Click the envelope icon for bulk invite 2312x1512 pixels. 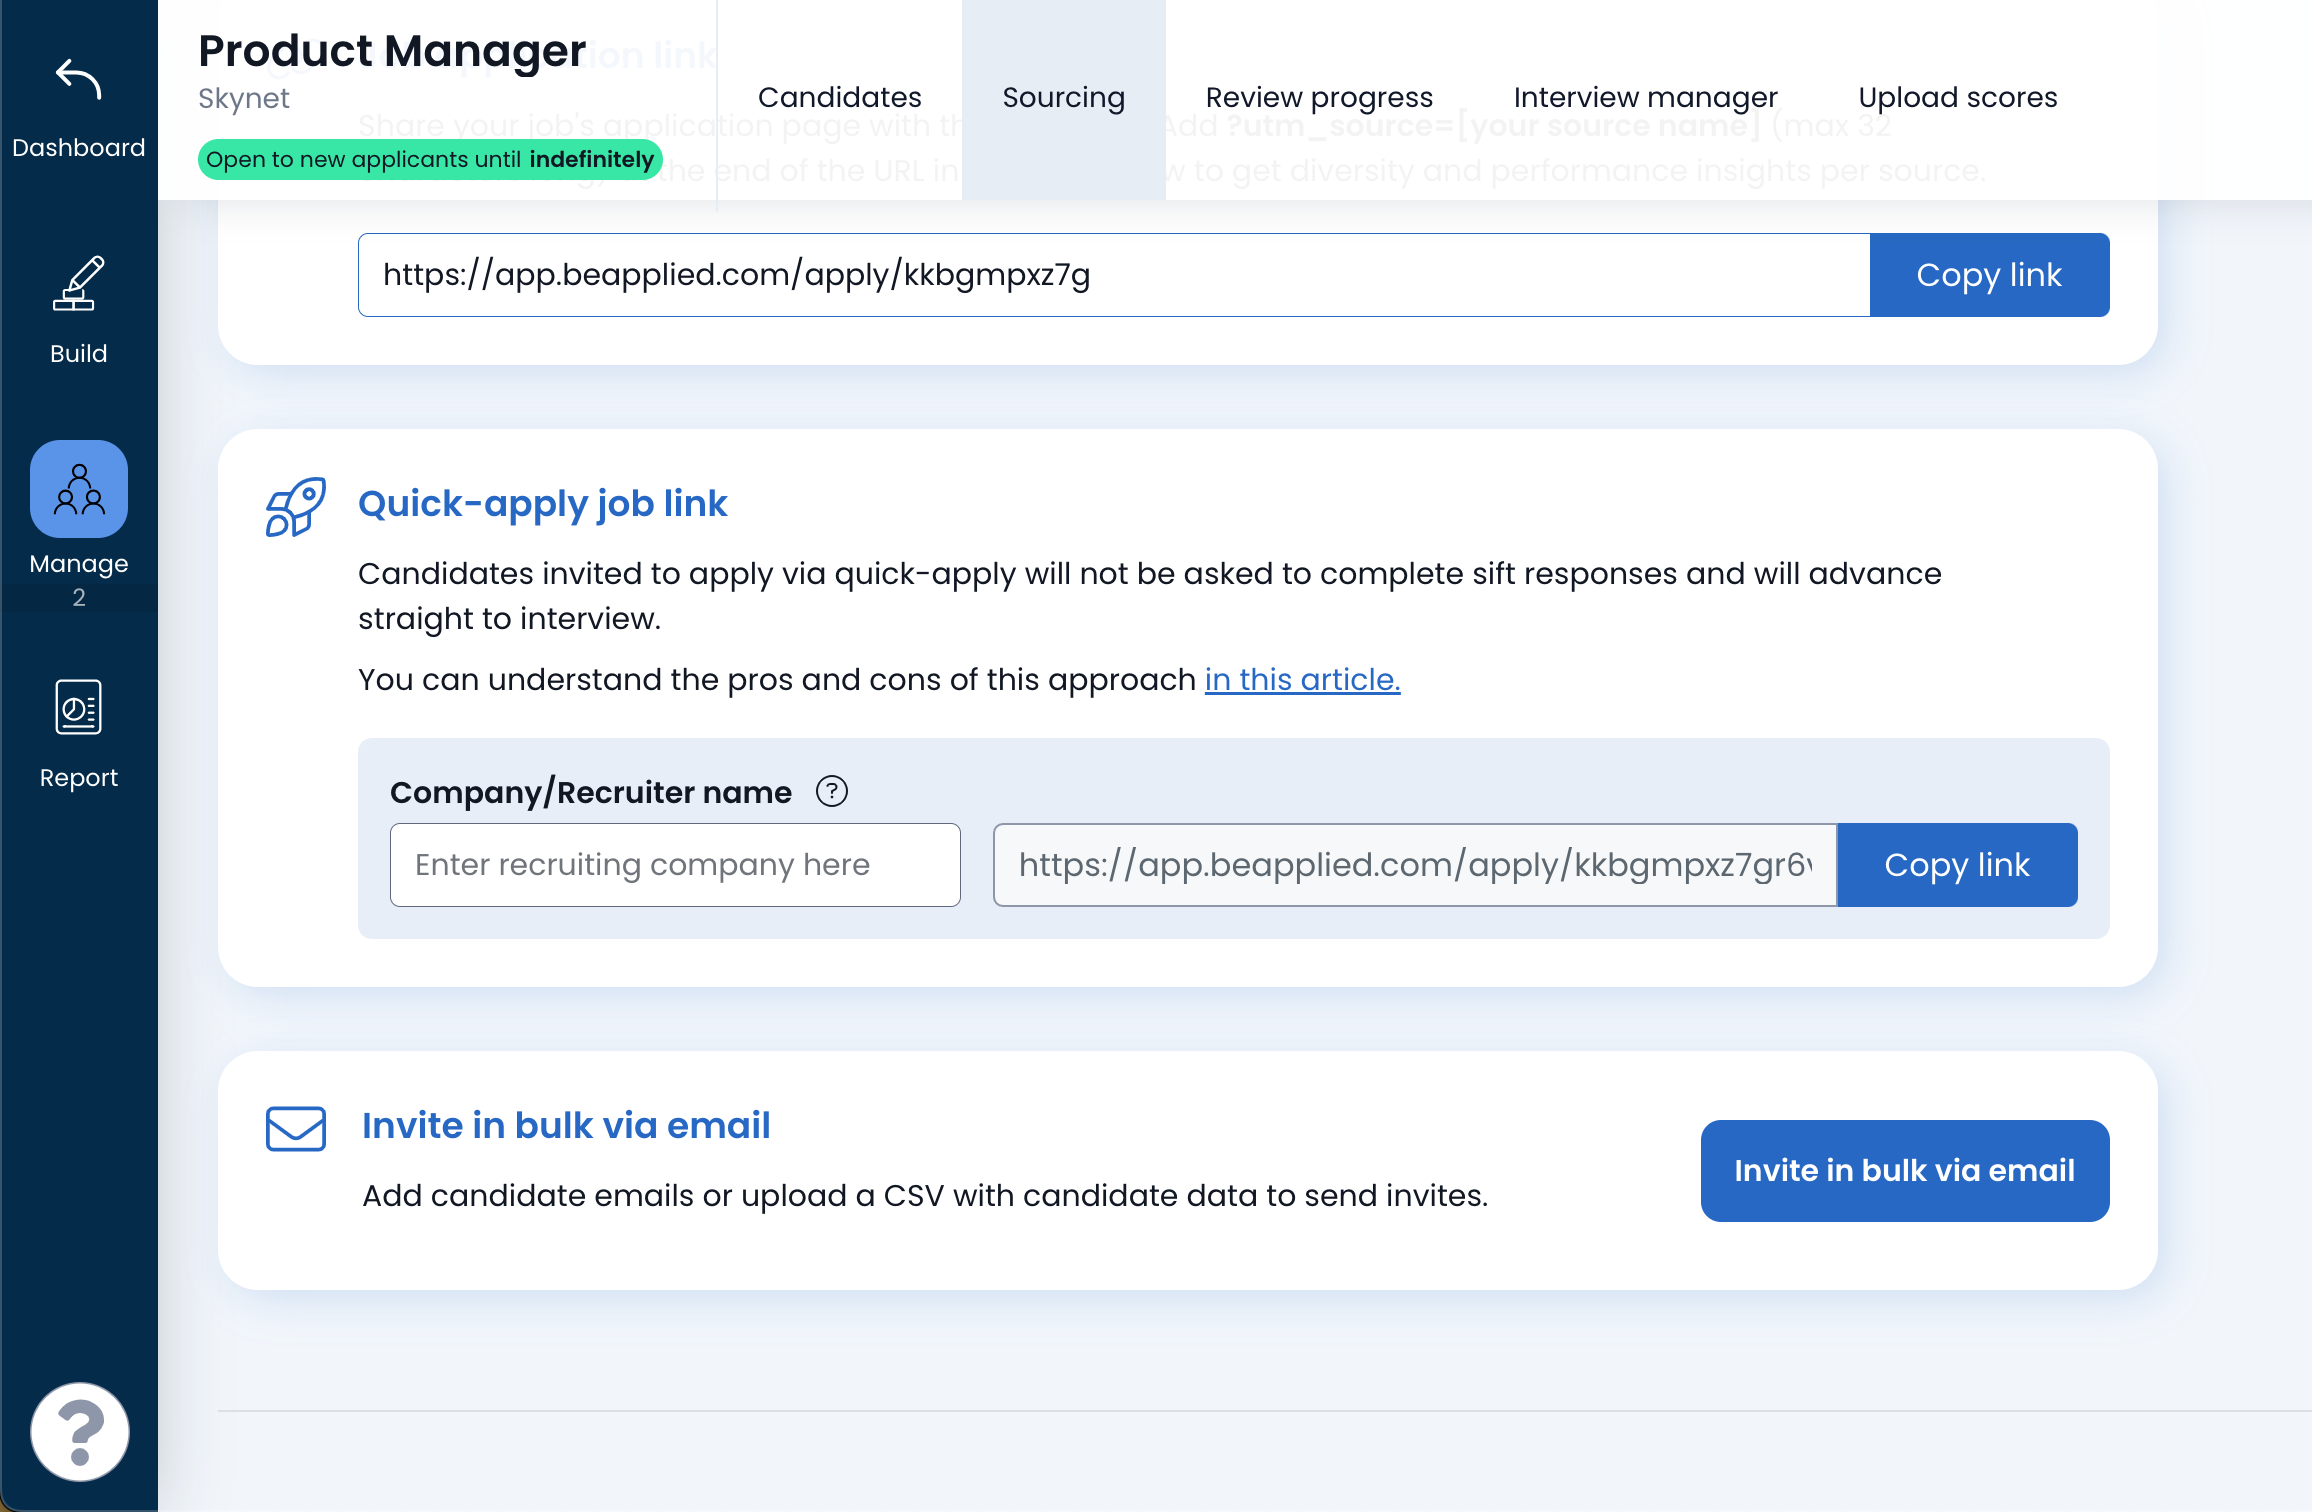296,1128
